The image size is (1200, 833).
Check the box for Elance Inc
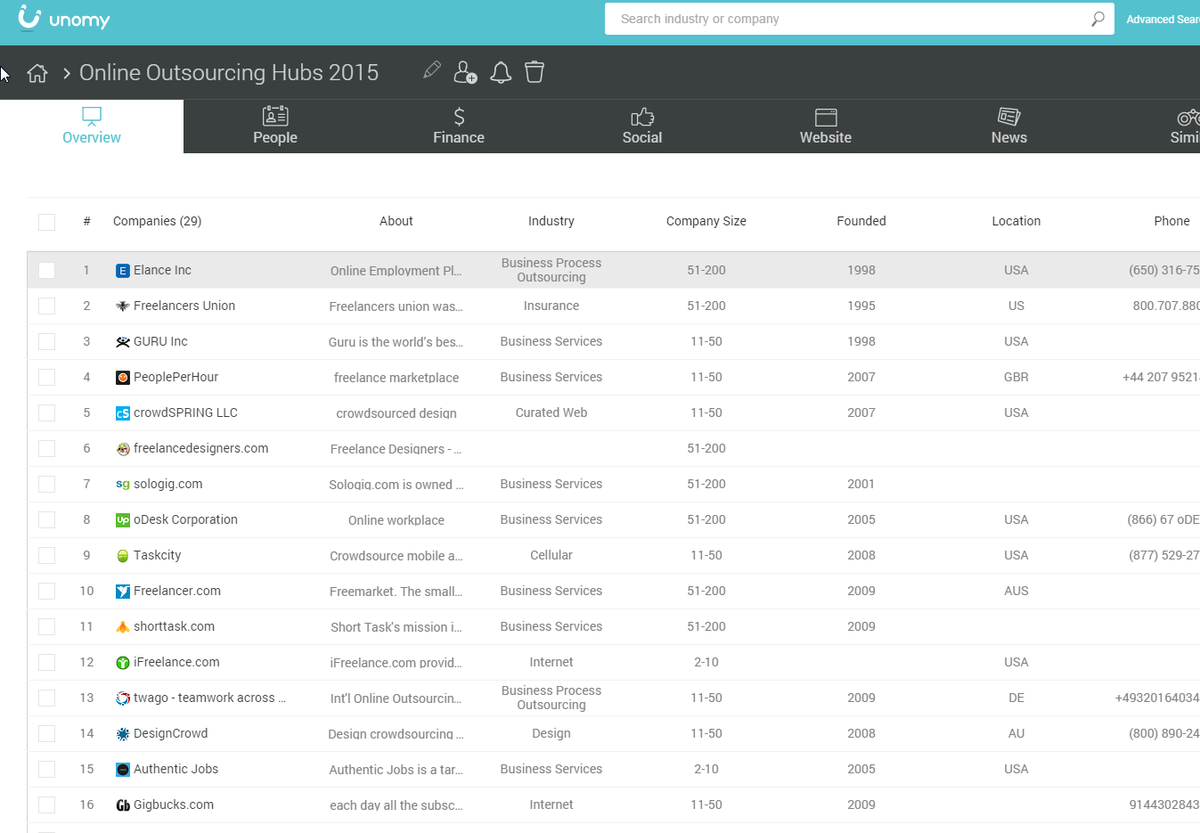click(x=47, y=270)
